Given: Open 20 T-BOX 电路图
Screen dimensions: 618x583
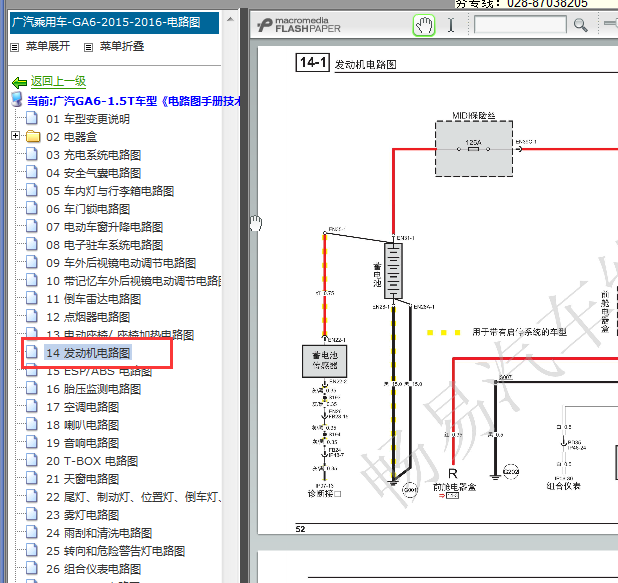Looking at the screenshot, I should pyautogui.click(x=92, y=461).
